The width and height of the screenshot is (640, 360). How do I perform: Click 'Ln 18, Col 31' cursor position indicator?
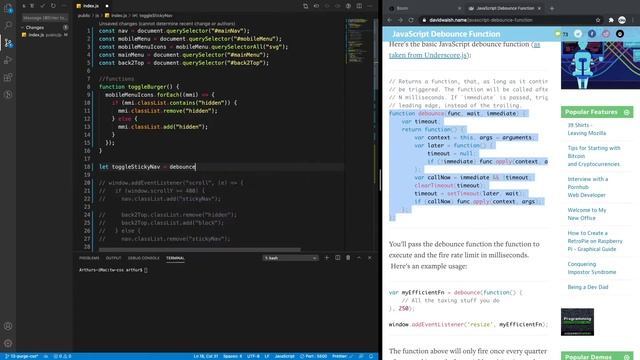click(x=206, y=356)
